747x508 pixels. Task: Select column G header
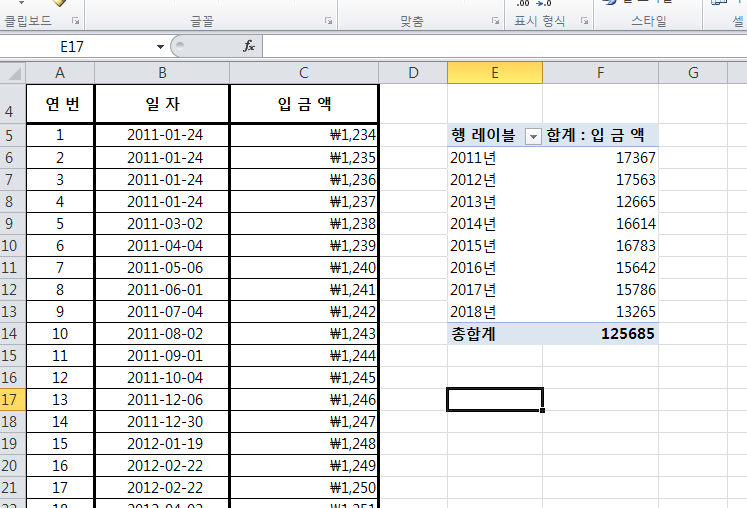[693, 73]
